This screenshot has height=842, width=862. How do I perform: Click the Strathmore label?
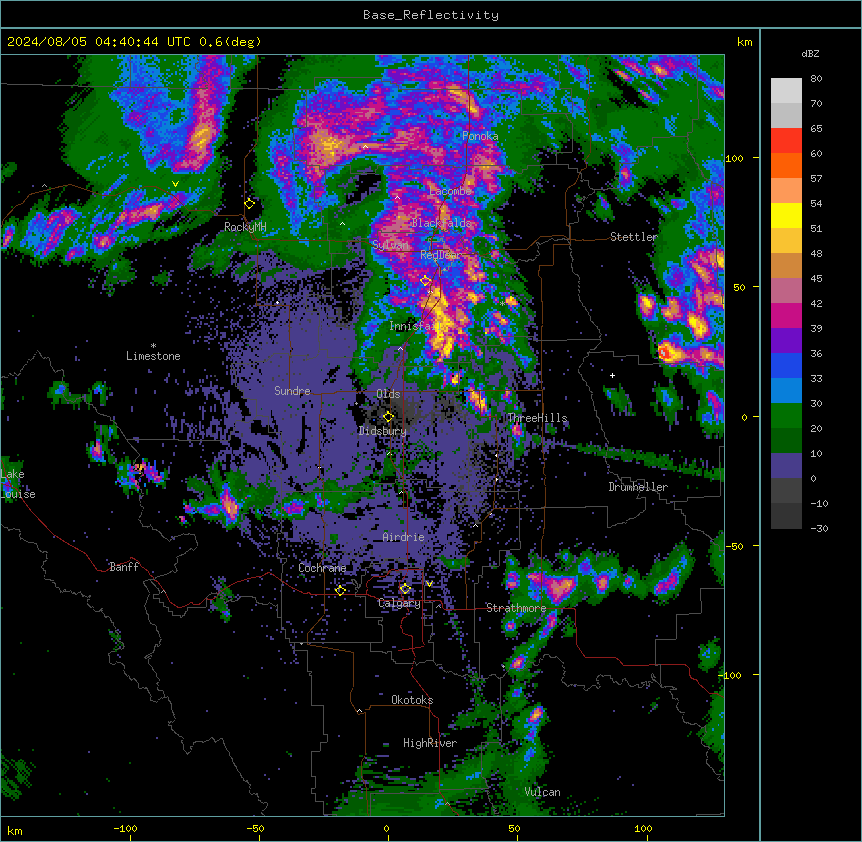coord(516,608)
